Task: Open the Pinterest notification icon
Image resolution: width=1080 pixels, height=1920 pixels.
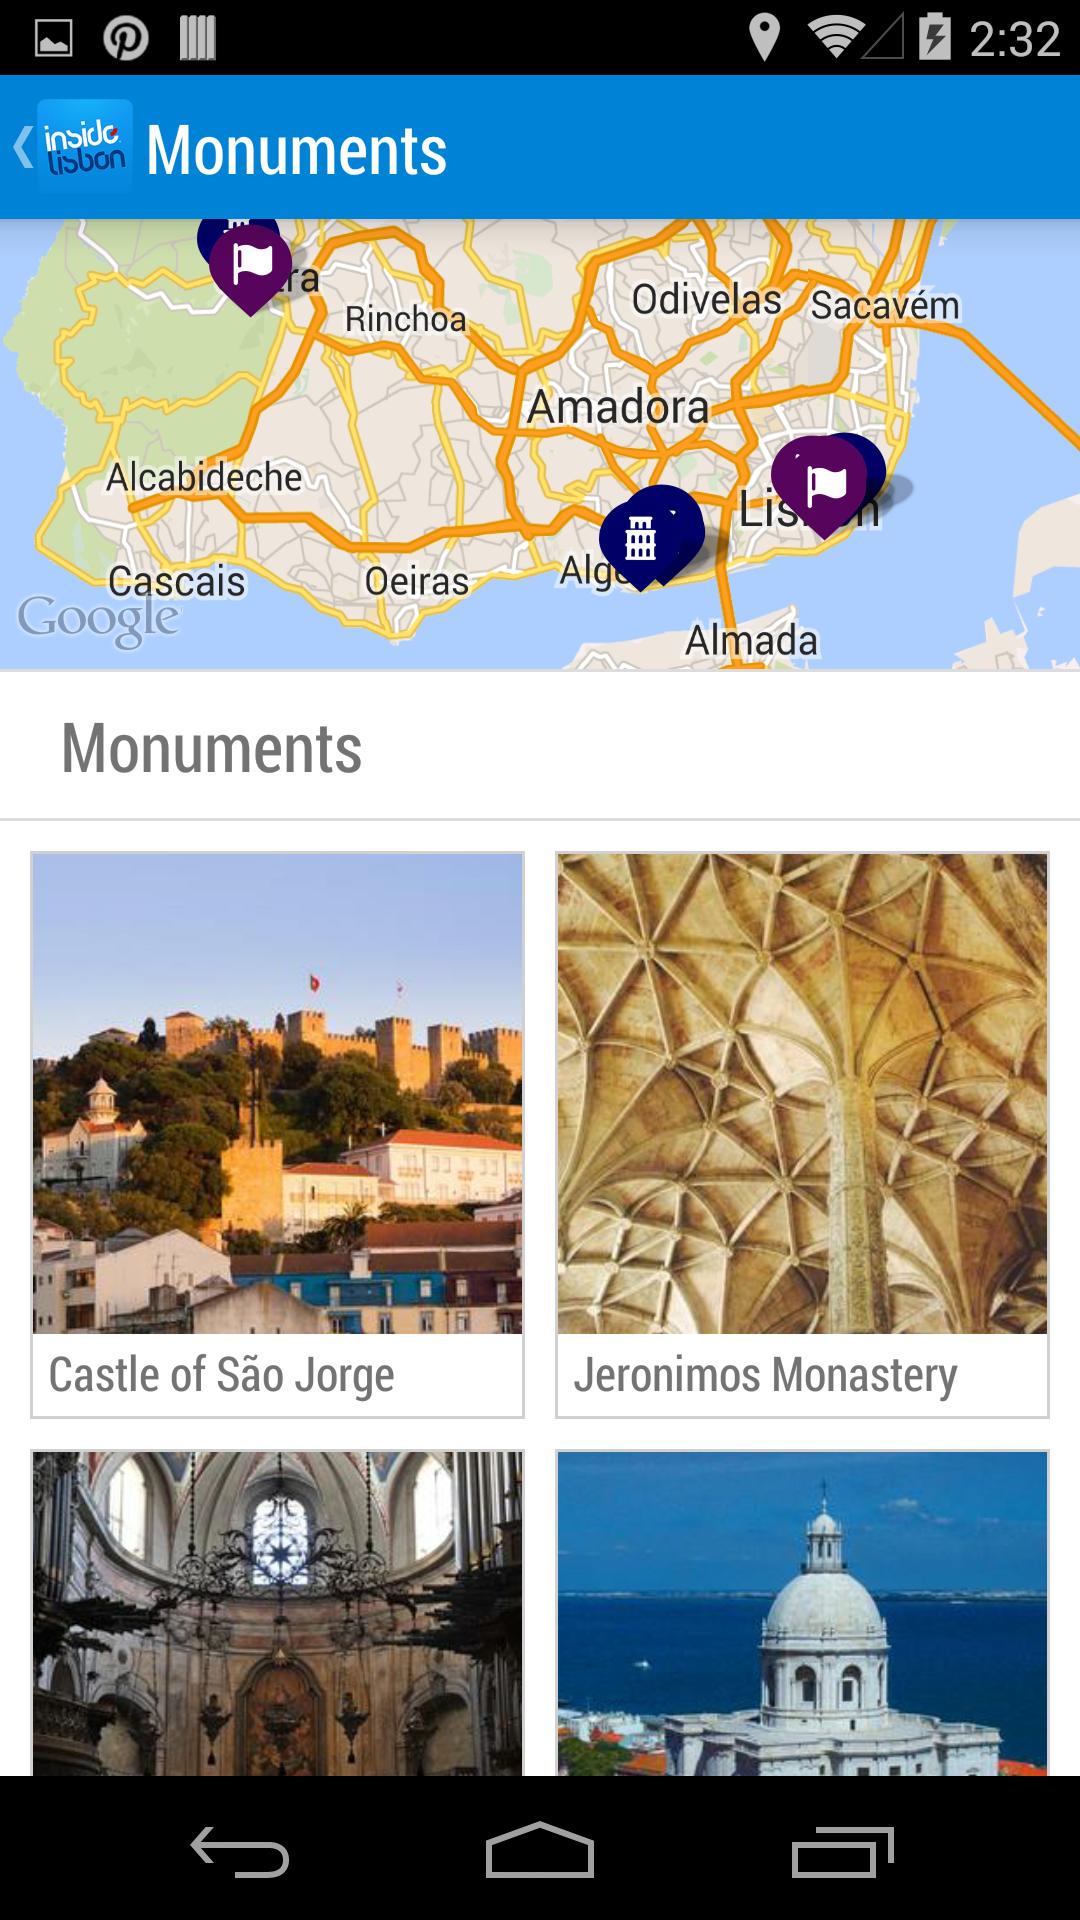Action: point(126,39)
